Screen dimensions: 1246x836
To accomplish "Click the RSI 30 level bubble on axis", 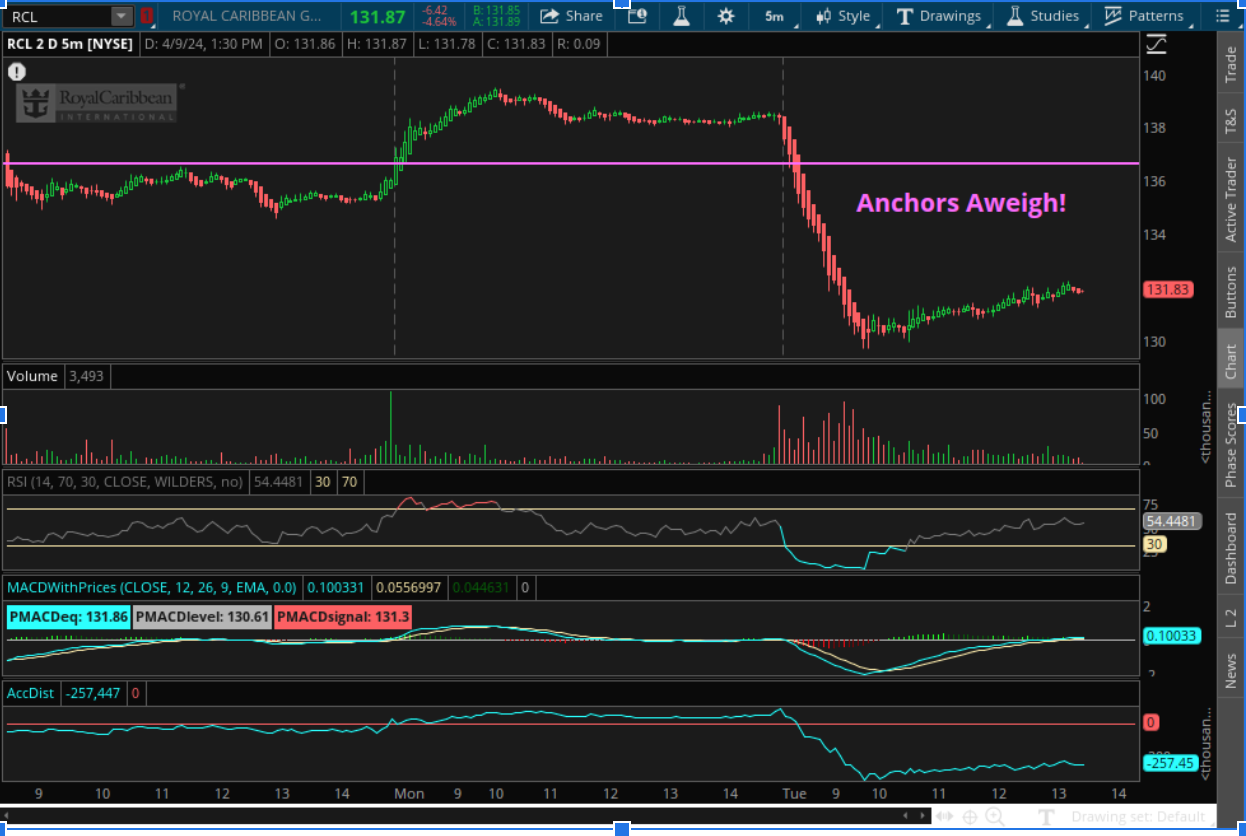I will tap(1153, 545).
